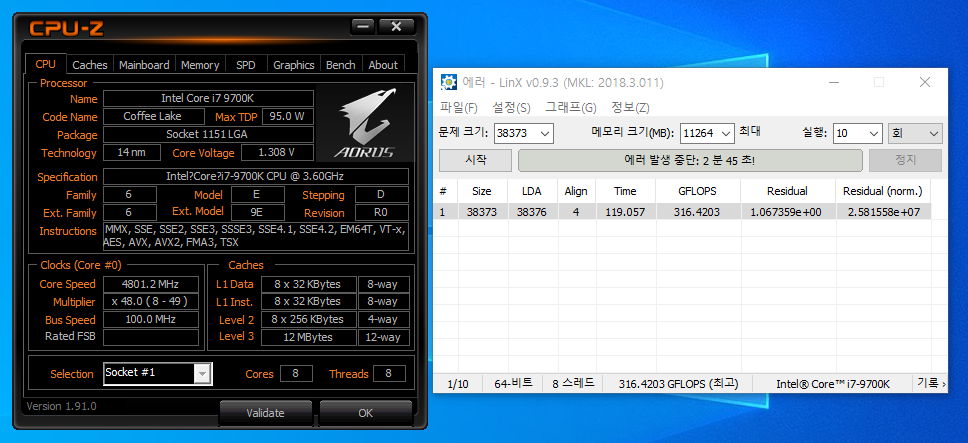Viewport: 968px width, 443px height.
Task: Click the Bus Speed 100.0 MHz field
Action: coord(151,320)
